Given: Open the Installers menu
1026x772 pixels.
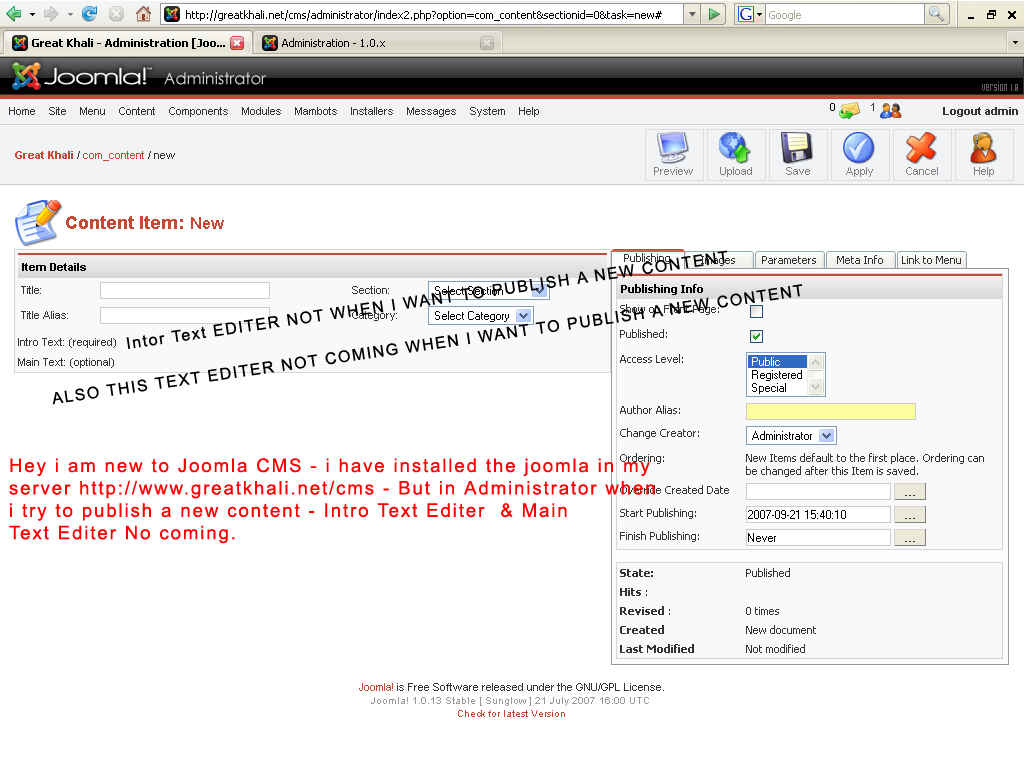Looking at the screenshot, I should [372, 111].
